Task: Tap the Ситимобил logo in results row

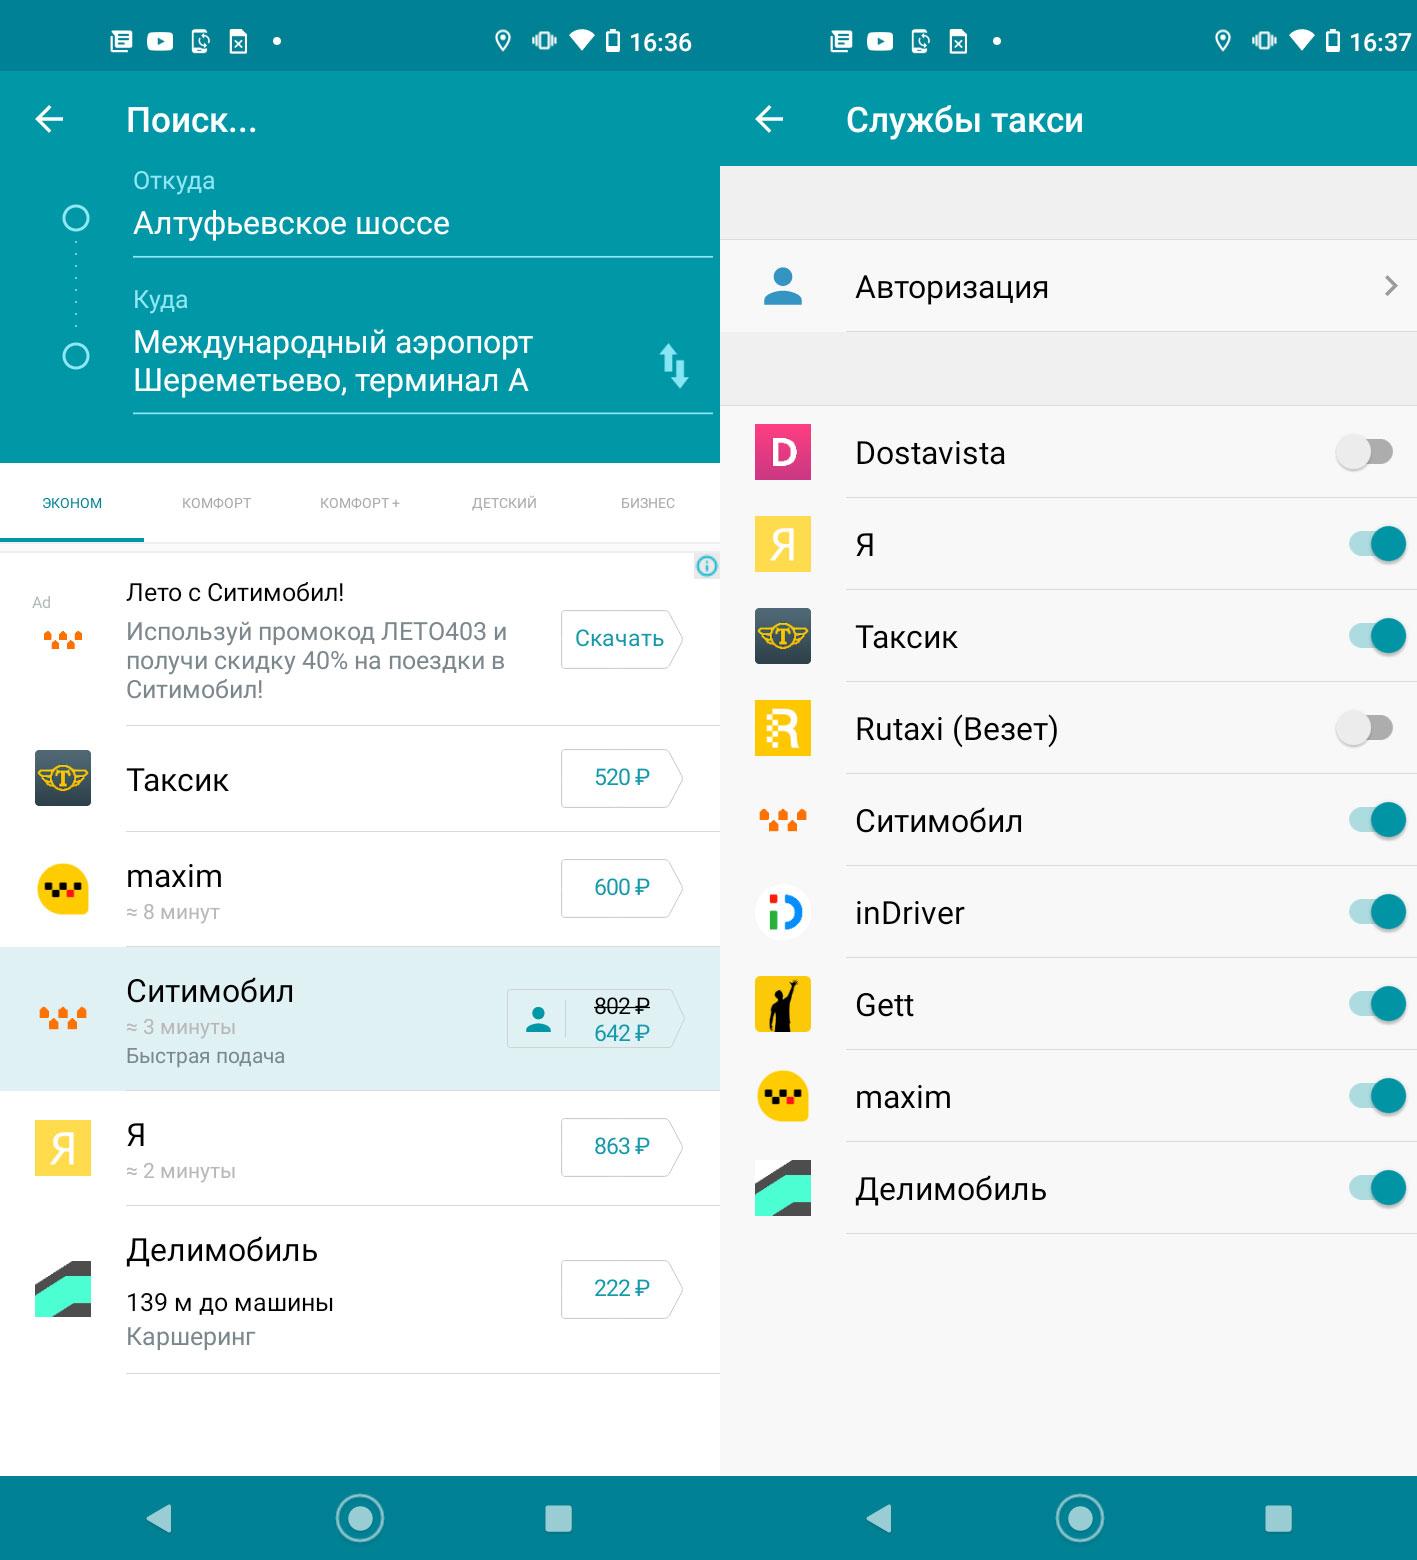Action: click(63, 1018)
